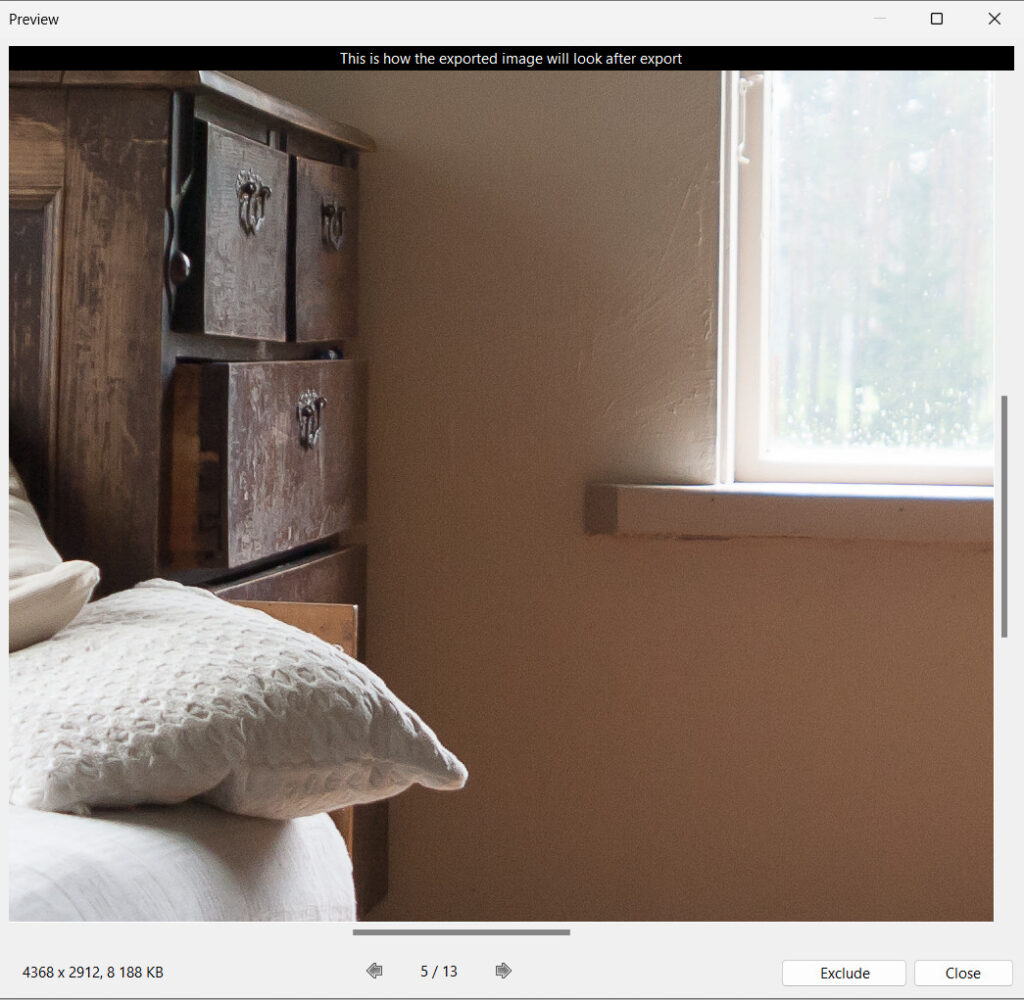1024x1000 pixels.
Task: Go to the next image with right arrow
Action: pyautogui.click(x=504, y=971)
